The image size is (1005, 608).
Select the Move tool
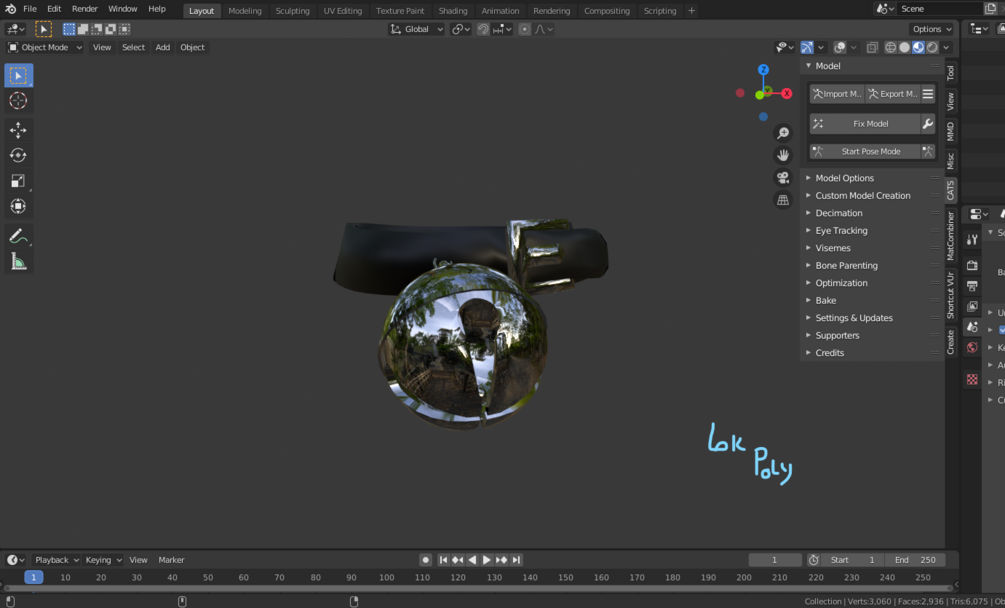pos(18,130)
